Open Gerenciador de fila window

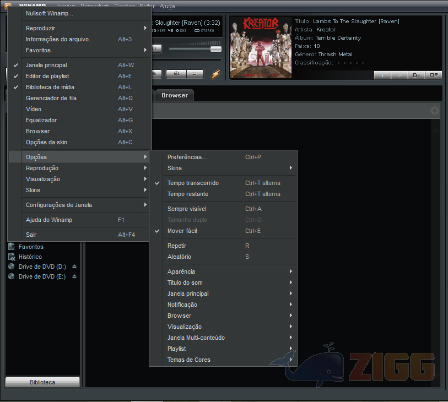point(79,98)
